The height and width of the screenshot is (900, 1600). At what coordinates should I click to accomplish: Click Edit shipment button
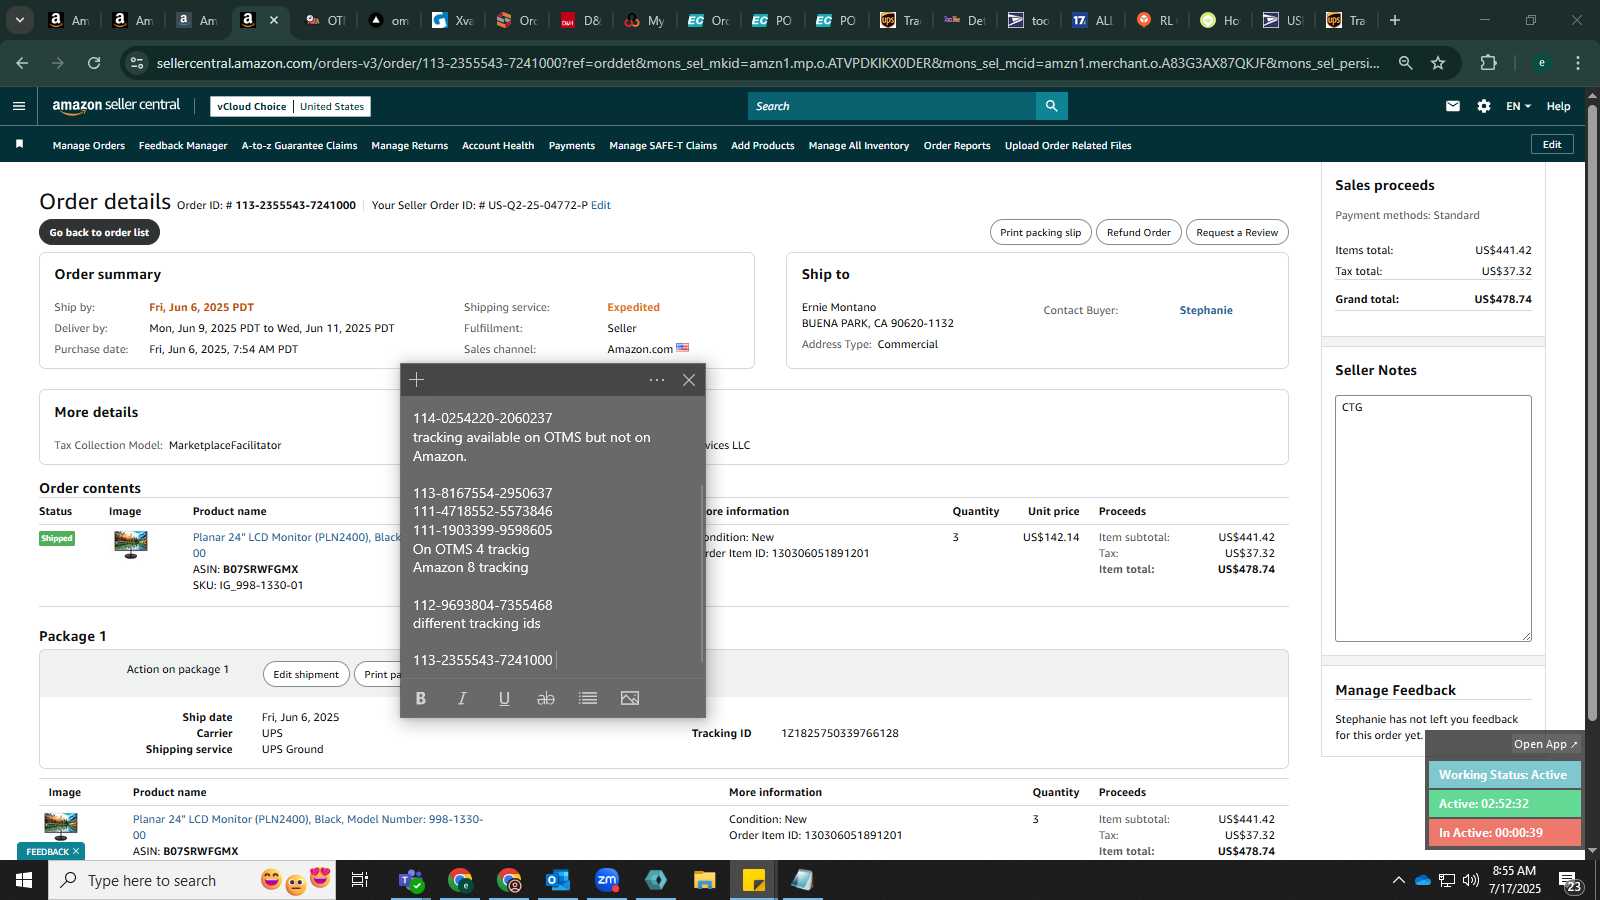point(306,674)
